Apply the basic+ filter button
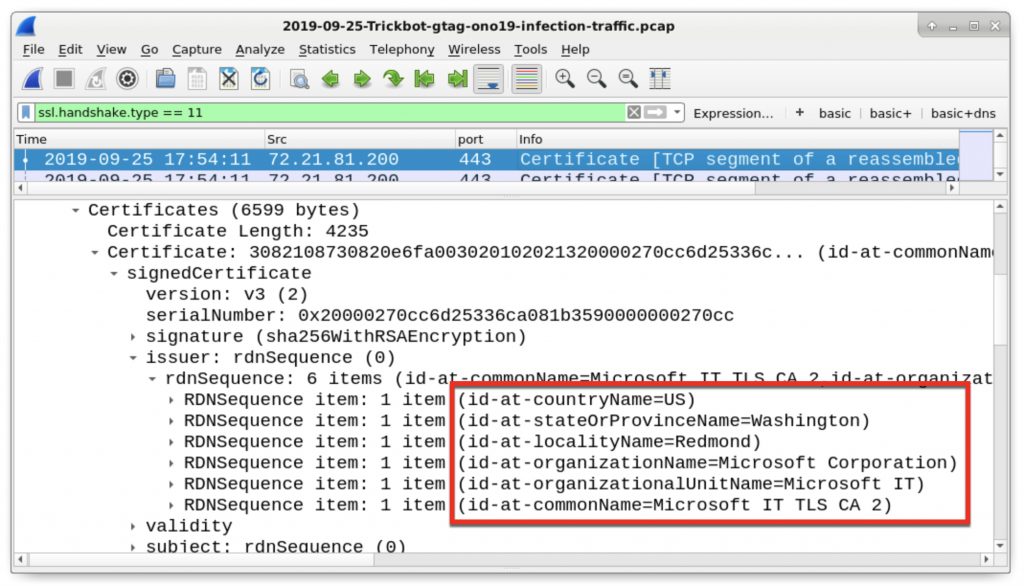 point(890,113)
